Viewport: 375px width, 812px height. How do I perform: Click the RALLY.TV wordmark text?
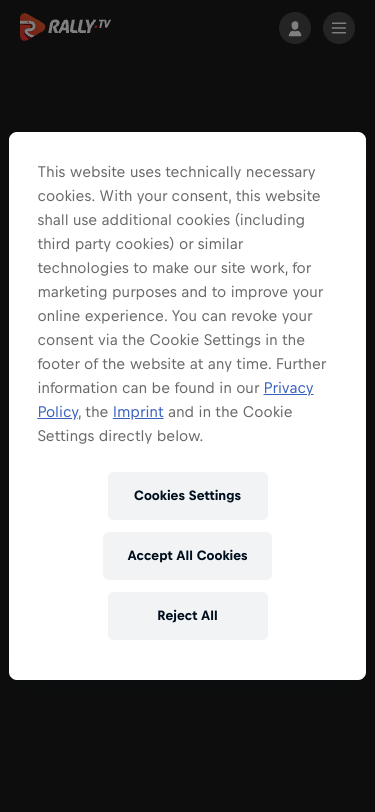click(x=79, y=26)
